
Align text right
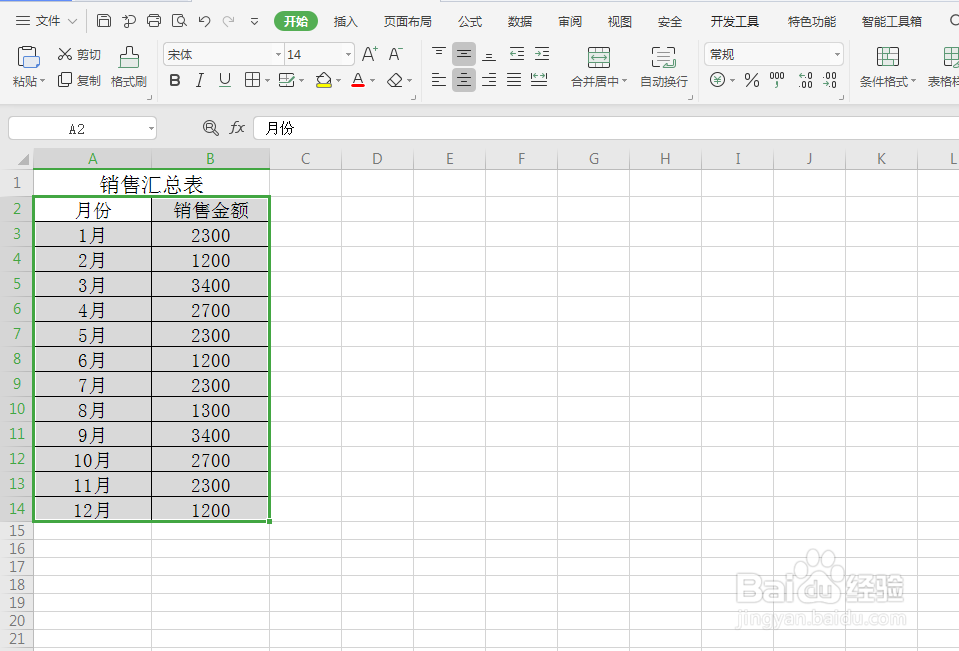pyautogui.click(x=489, y=80)
